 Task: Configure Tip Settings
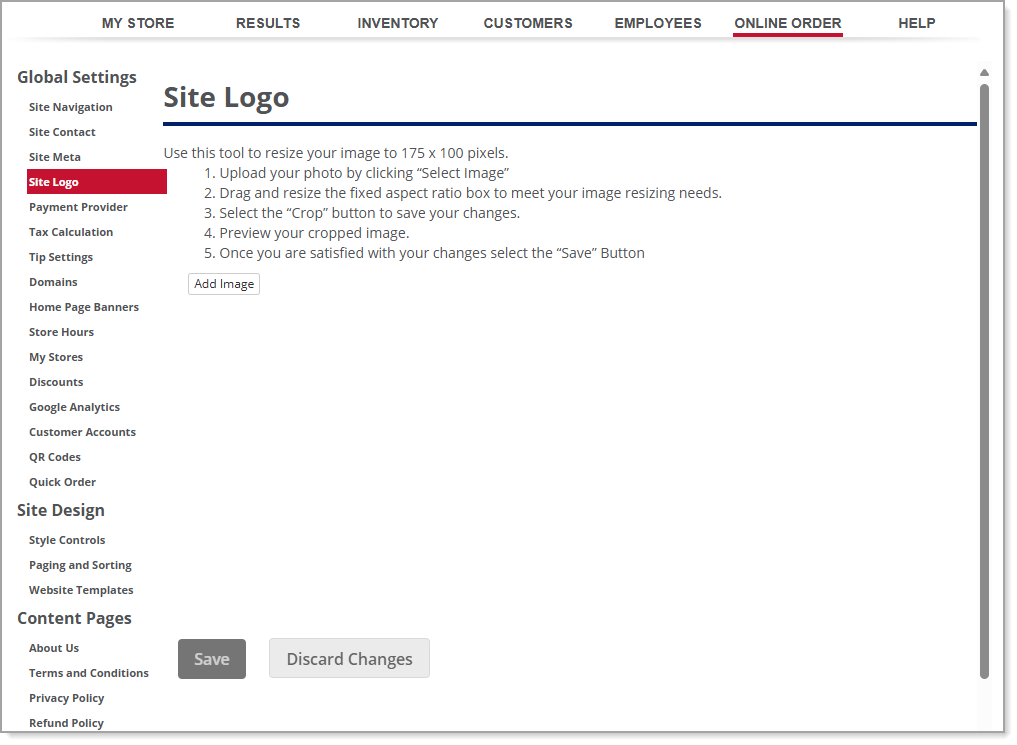[x=61, y=257]
